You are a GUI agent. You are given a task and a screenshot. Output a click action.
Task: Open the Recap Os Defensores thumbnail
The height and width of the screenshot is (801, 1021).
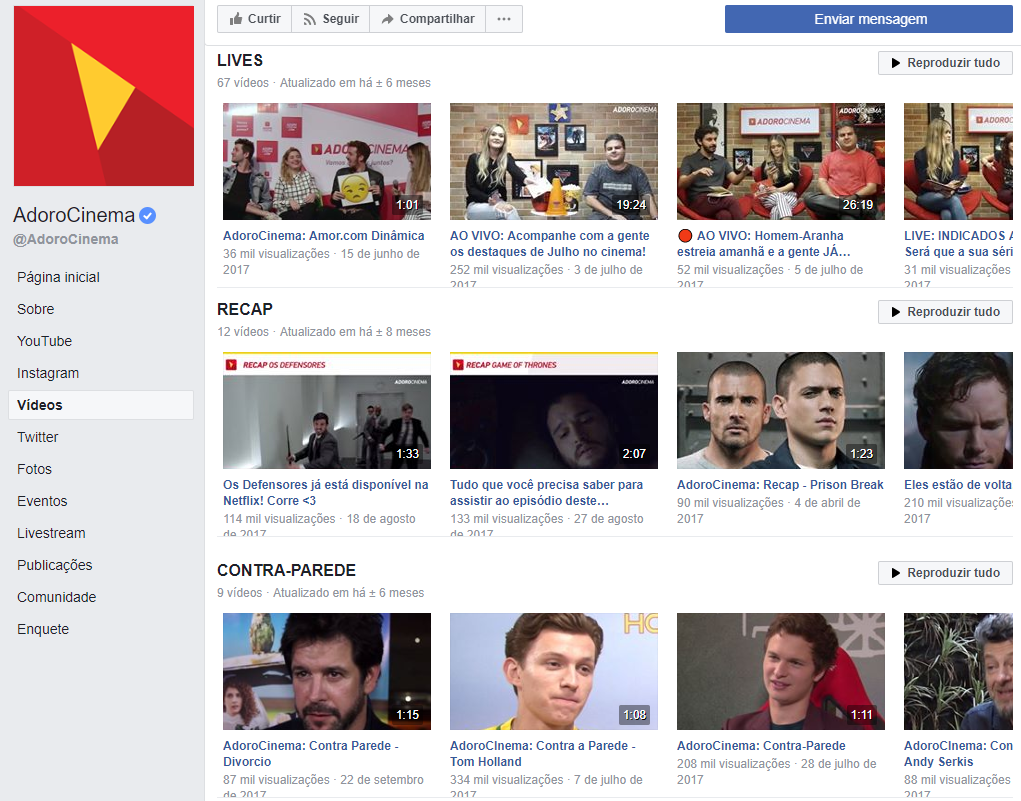(327, 410)
